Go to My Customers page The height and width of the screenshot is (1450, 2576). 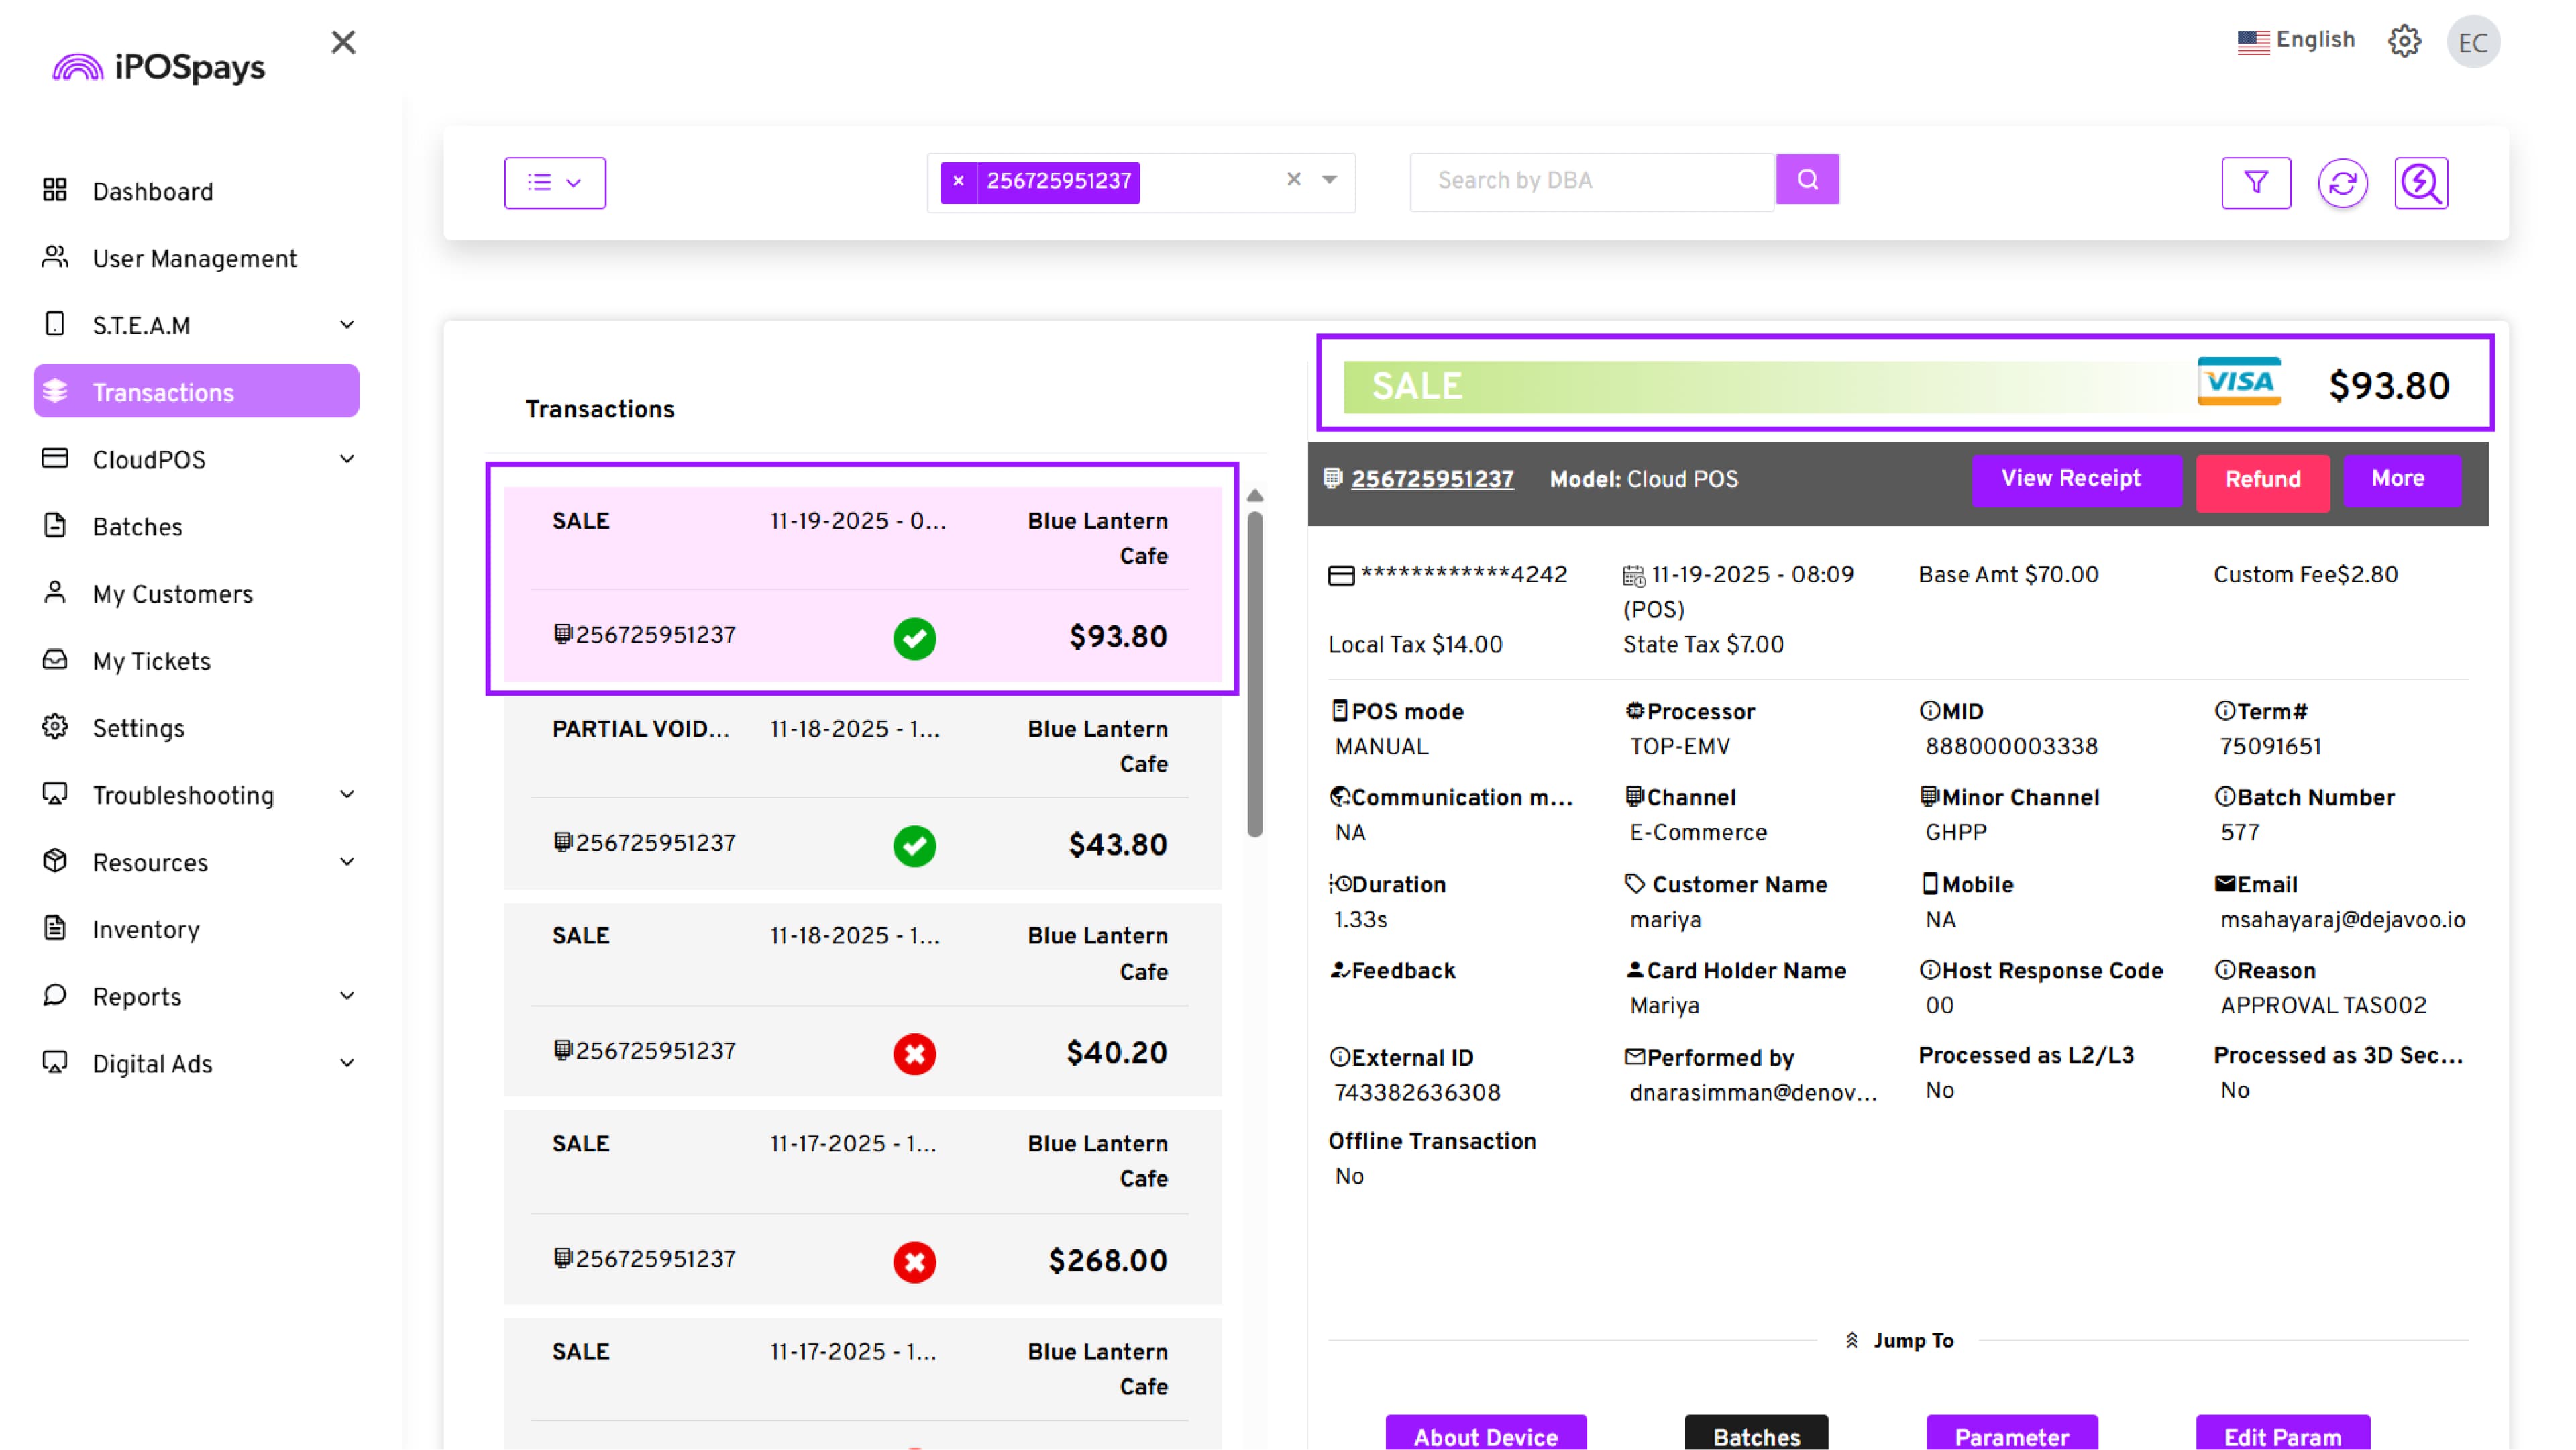172,594
